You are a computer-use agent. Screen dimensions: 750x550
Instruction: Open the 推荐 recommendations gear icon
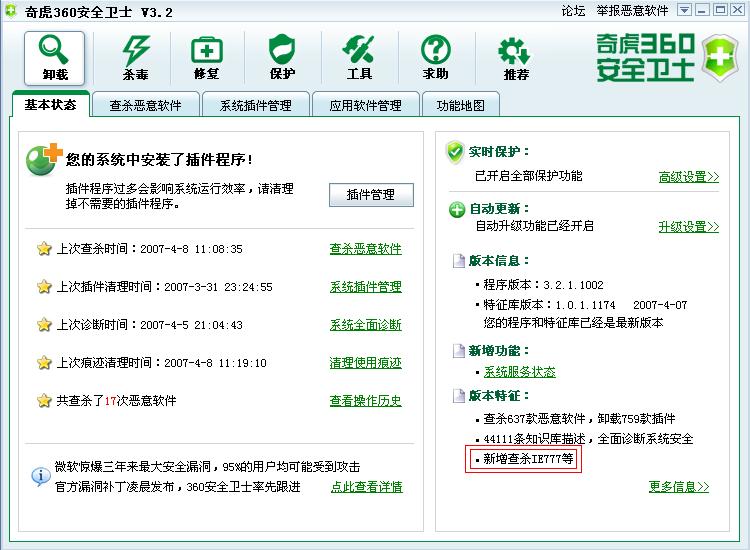tap(516, 58)
